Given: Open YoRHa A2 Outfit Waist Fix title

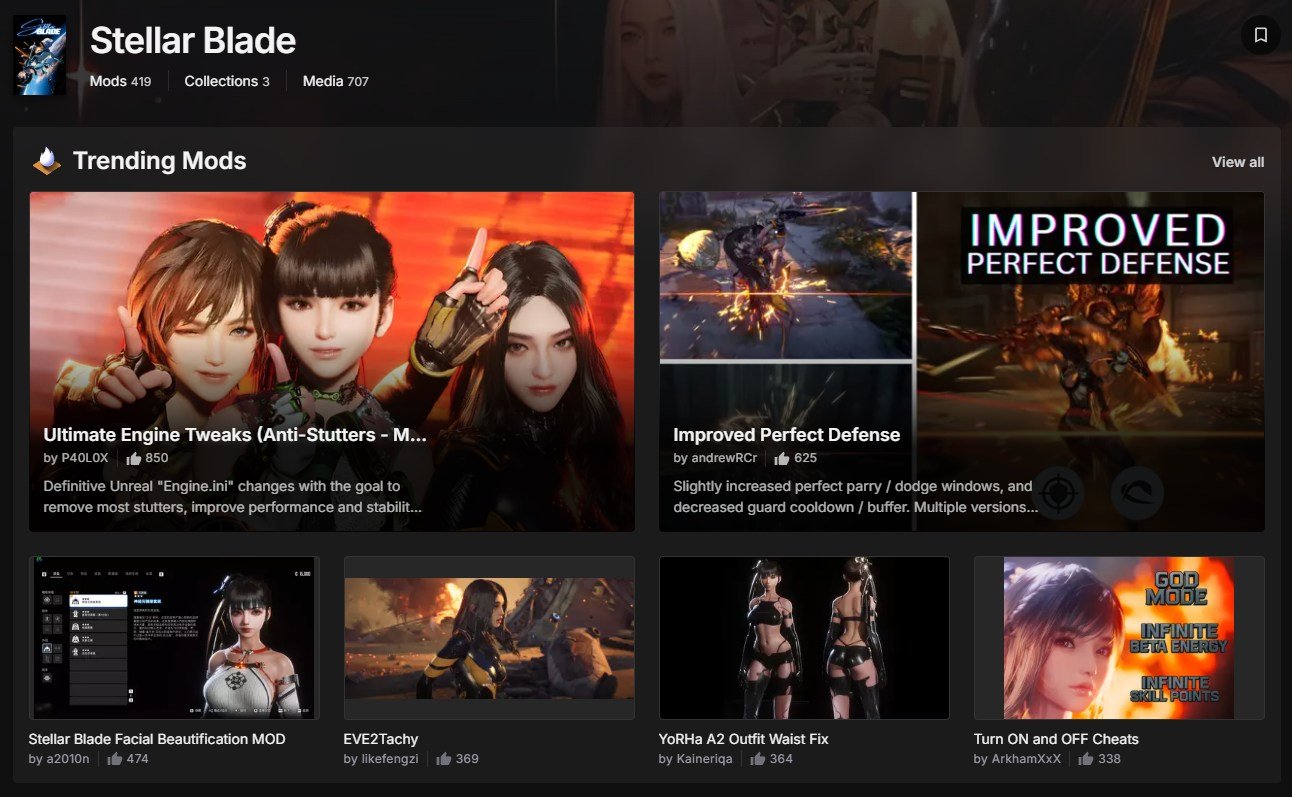Looking at the screenshot, I should point(743,739).
